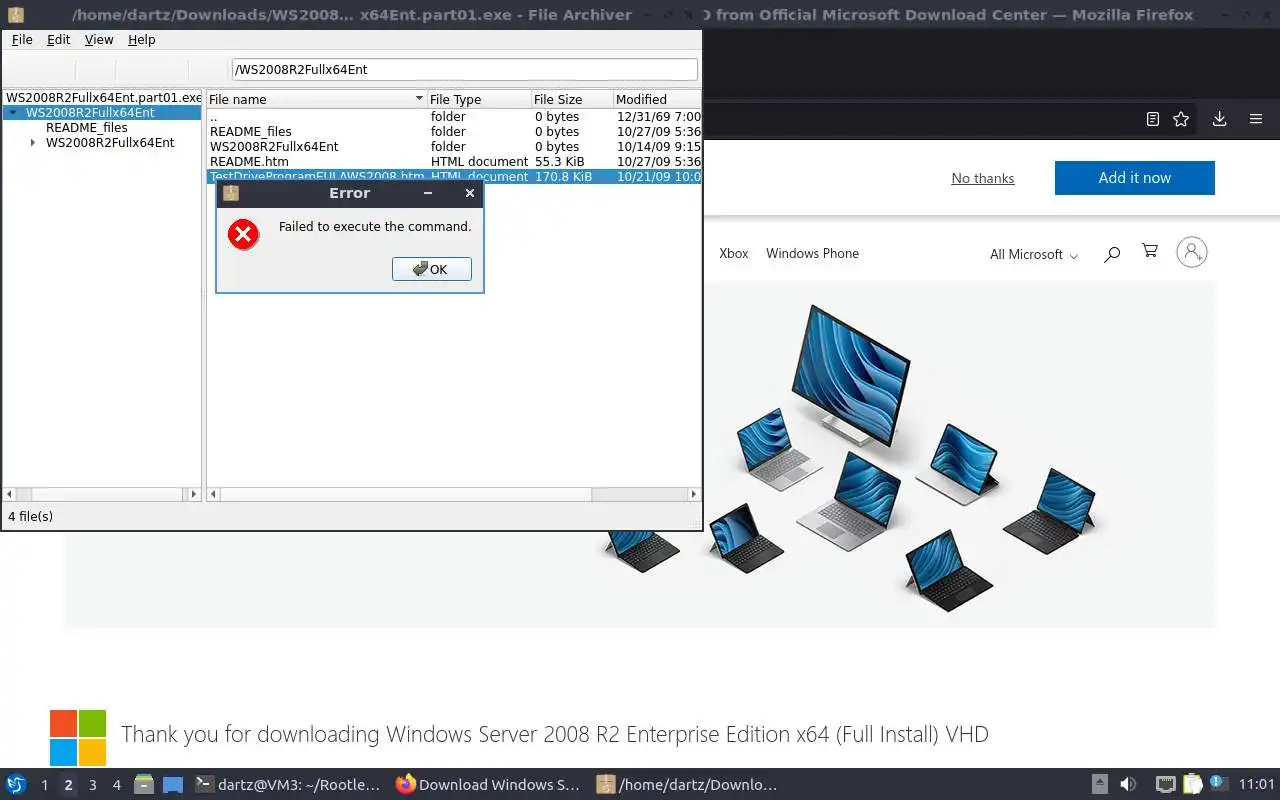Click the 'Add it now' button
This screenshot has height=800, width=1280.
click(1135, 178)
